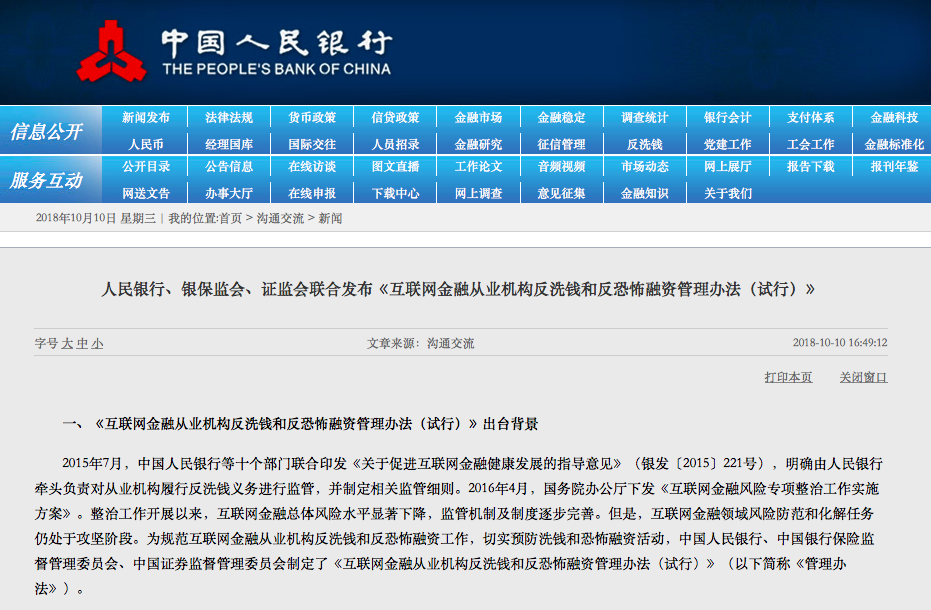Image resolution: width=931 pixels, height=610 pixels.
Task: Open 市场动态 section
Action: click(645, 167)
